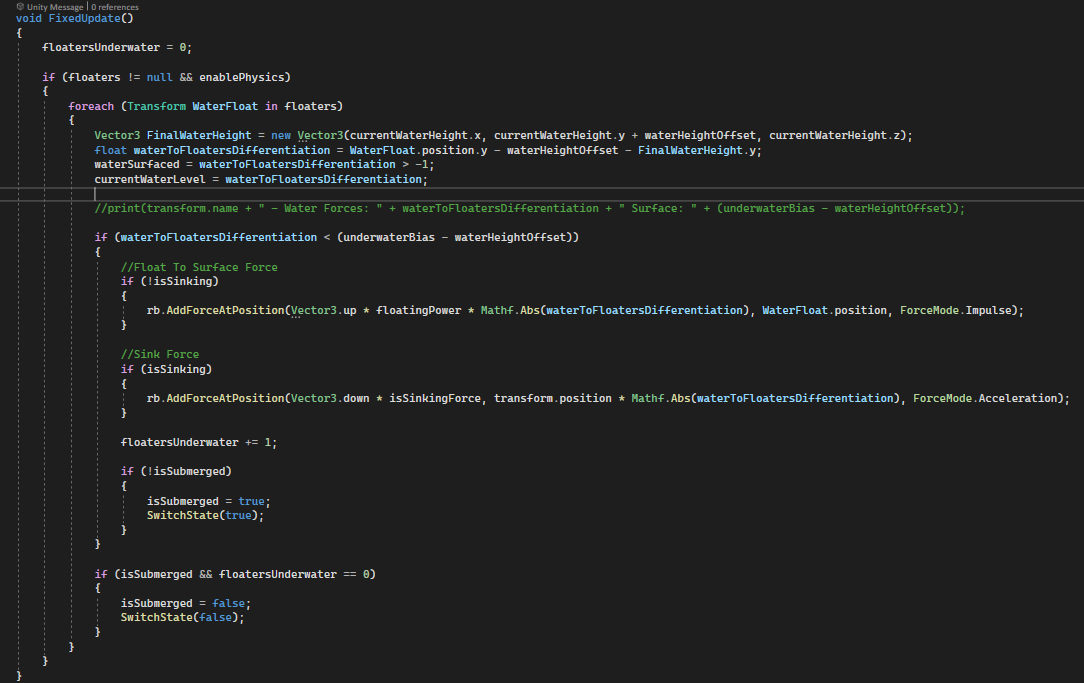The height and width of the screenshot is (683, 1084).
Task: Click the isSinkingForce variable
Action: click(x=435, y=398)
